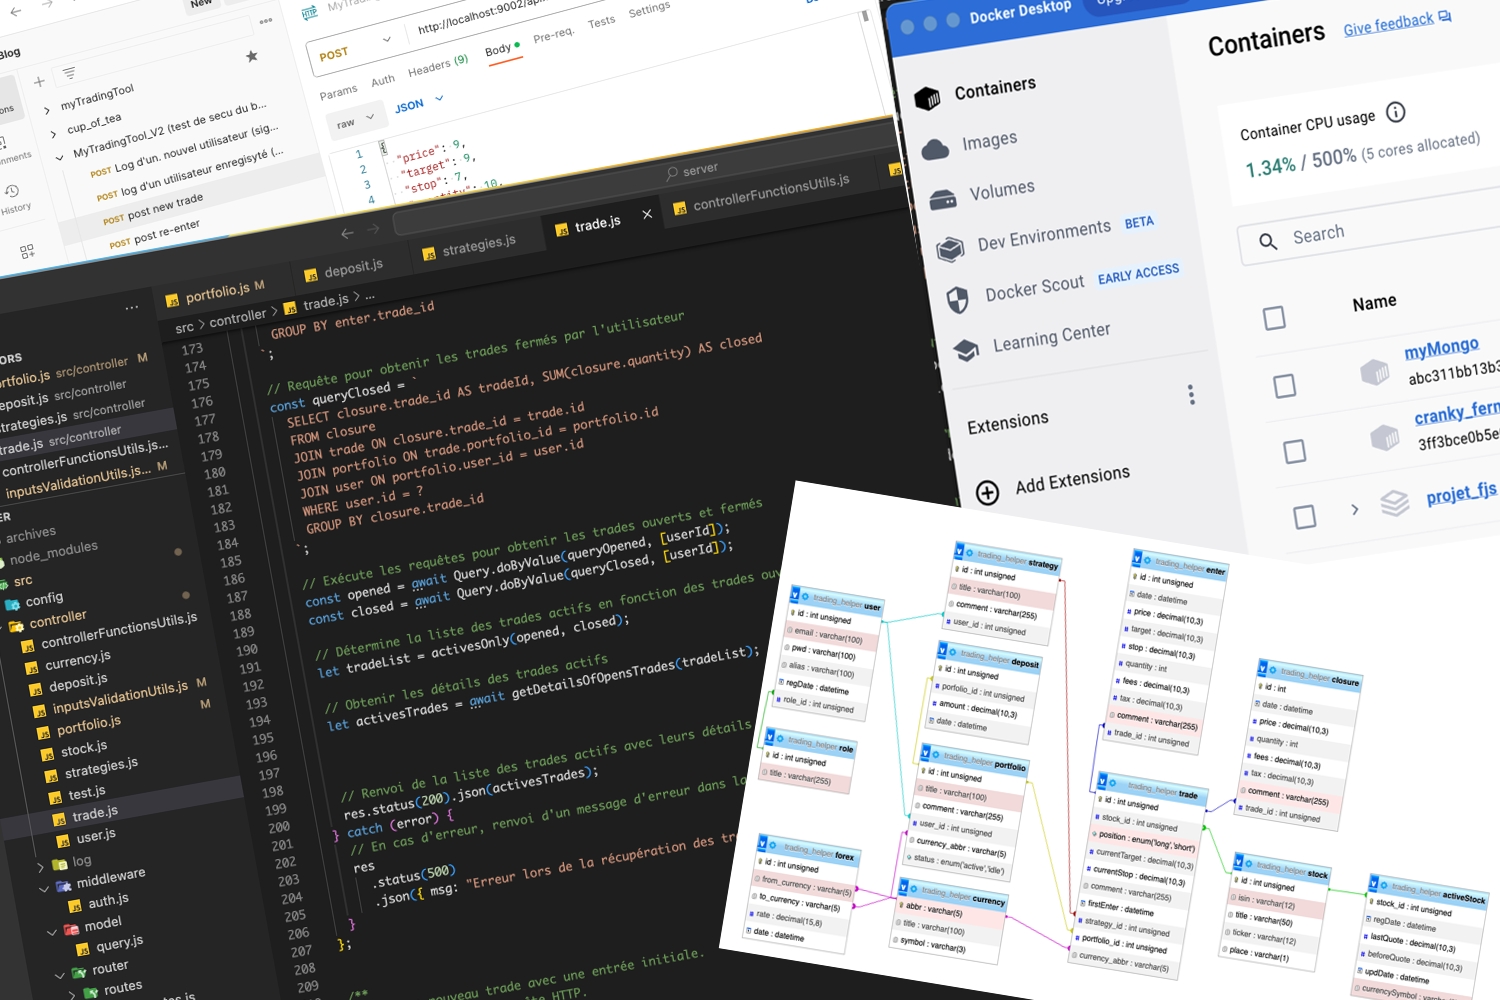The image size is (1500, 1000).
Task: Go back using VS Code navigation arrow
Action: 347,233
